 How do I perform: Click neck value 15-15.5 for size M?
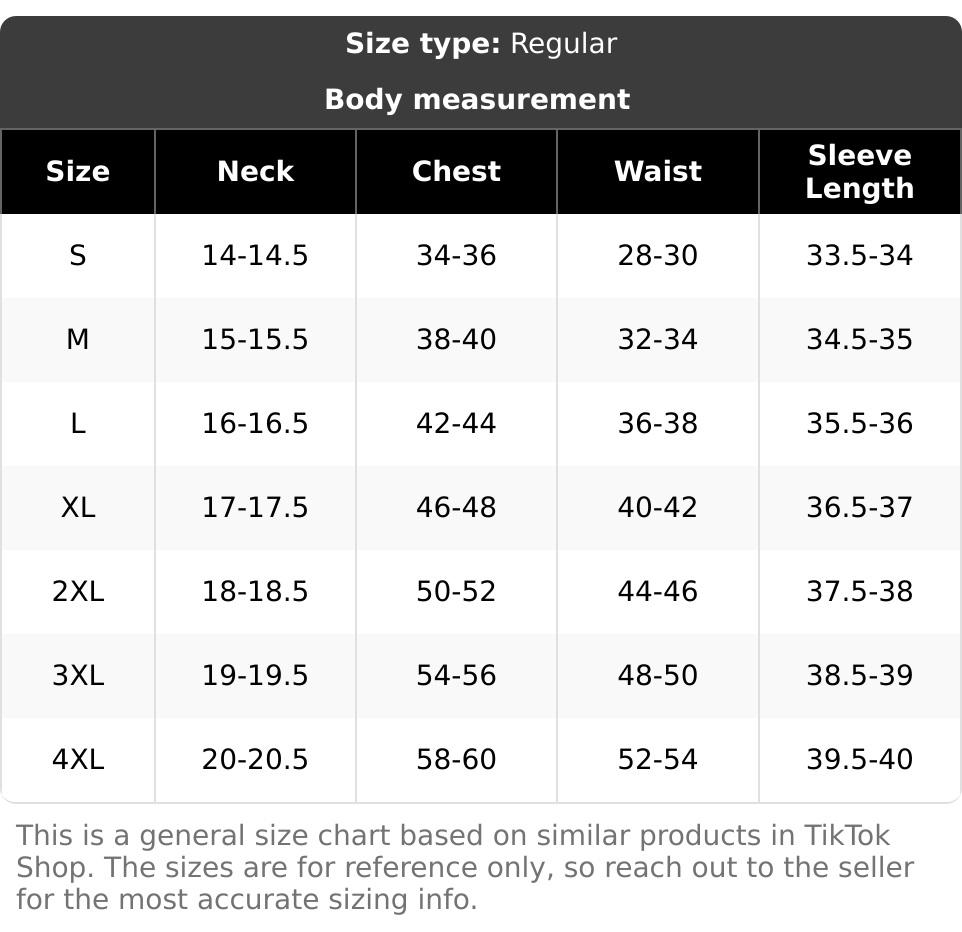(x=255, y=340)
